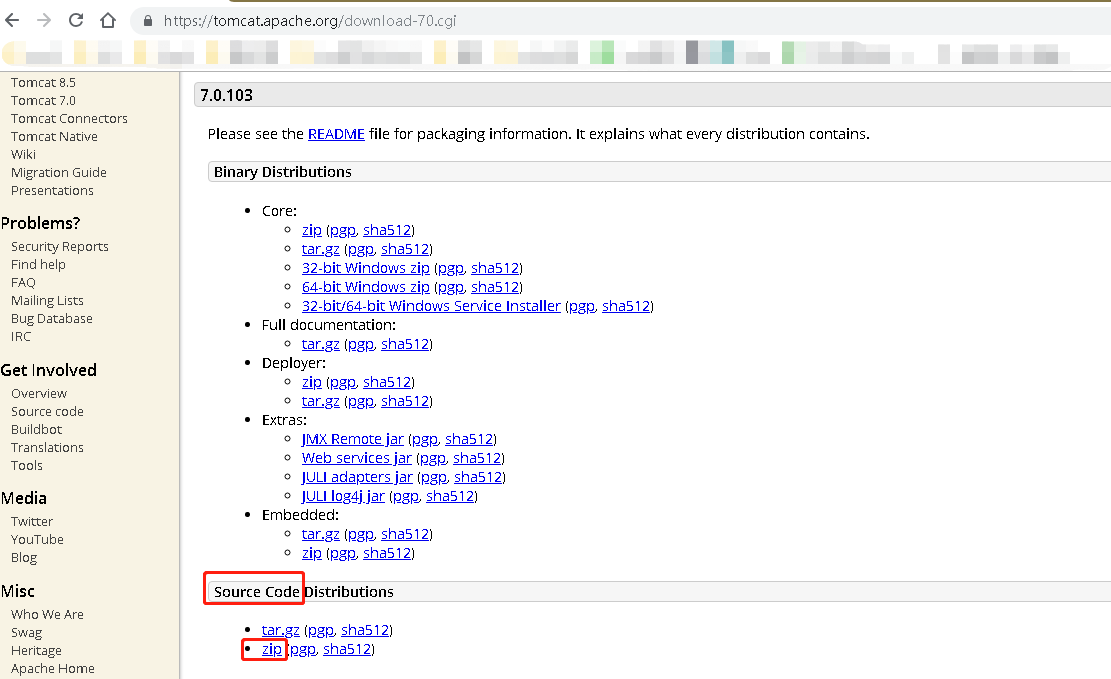Screen dimensions: 1111x679
Task: Open Tomcat 7.0 in the sidebar
Action: pyautogui.click(x=43, y=100)
